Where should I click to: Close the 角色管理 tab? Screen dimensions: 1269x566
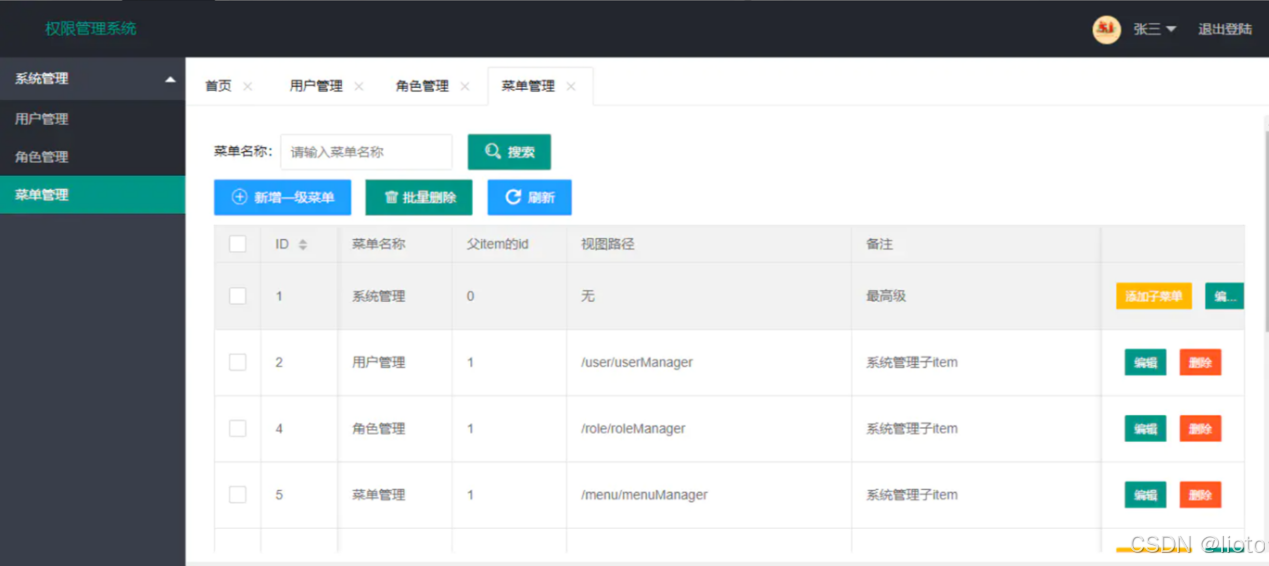point(465,87)
